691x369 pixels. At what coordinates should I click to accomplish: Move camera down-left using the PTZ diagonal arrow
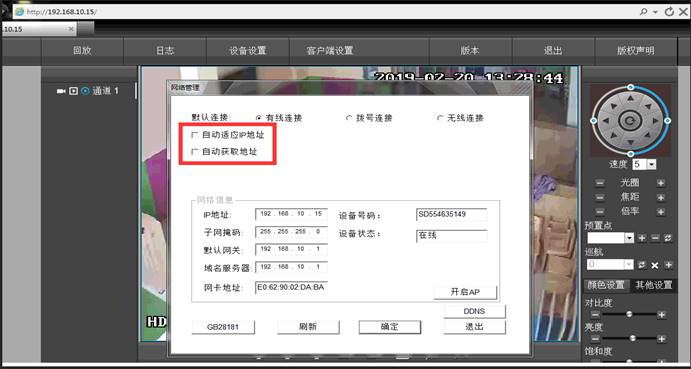pyautogui.click(x=614, y=134)
